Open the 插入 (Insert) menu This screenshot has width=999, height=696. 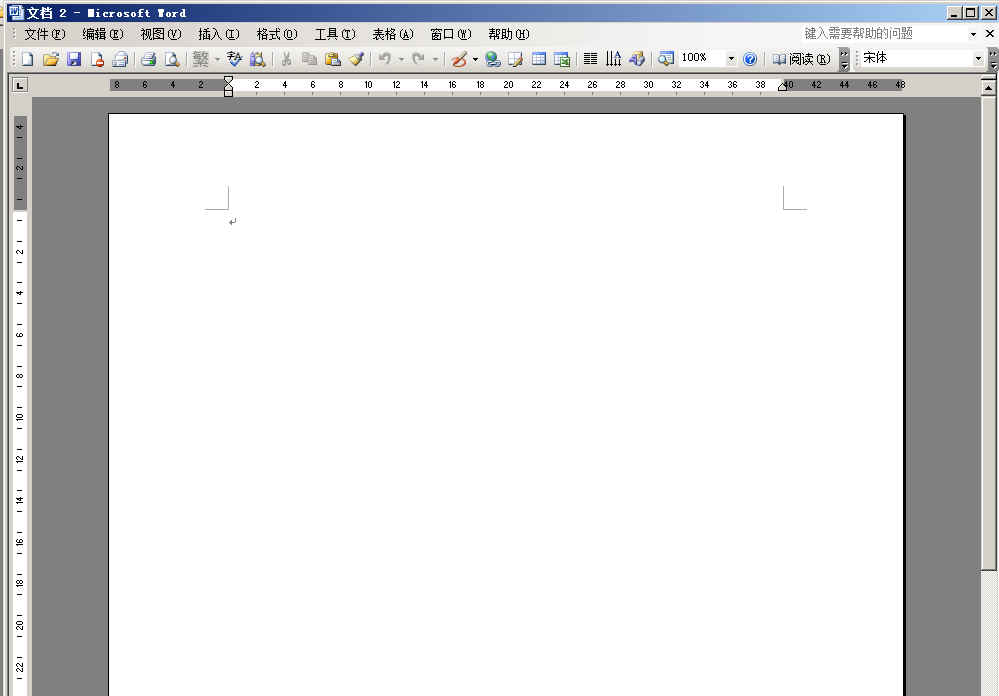218,34
